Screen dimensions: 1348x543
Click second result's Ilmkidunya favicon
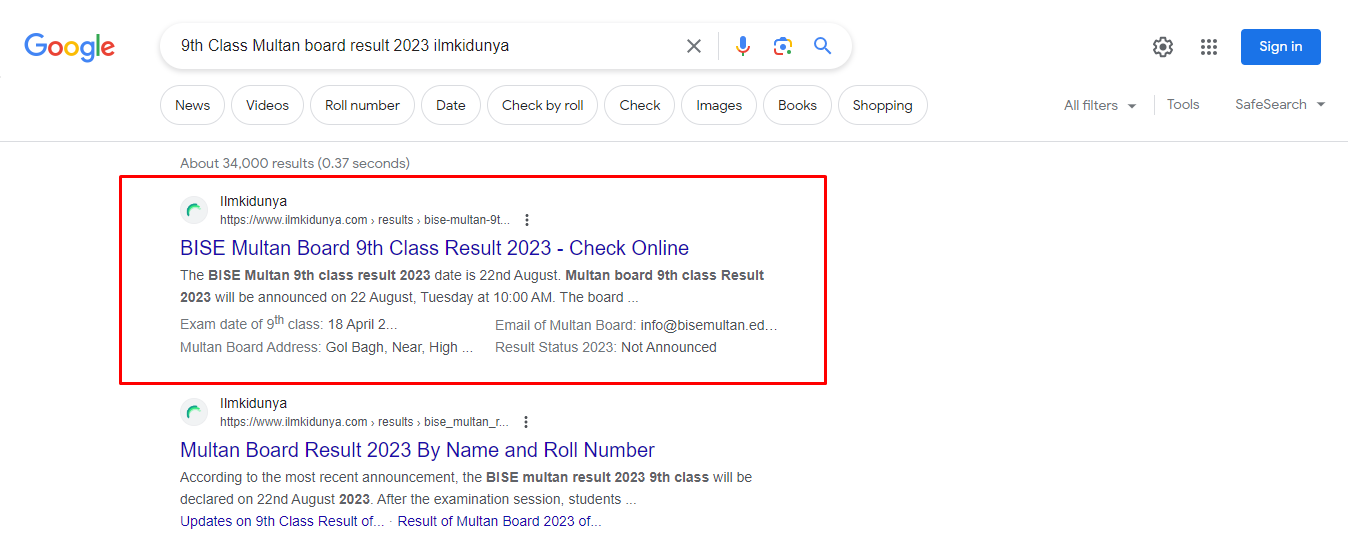(194, 412)
